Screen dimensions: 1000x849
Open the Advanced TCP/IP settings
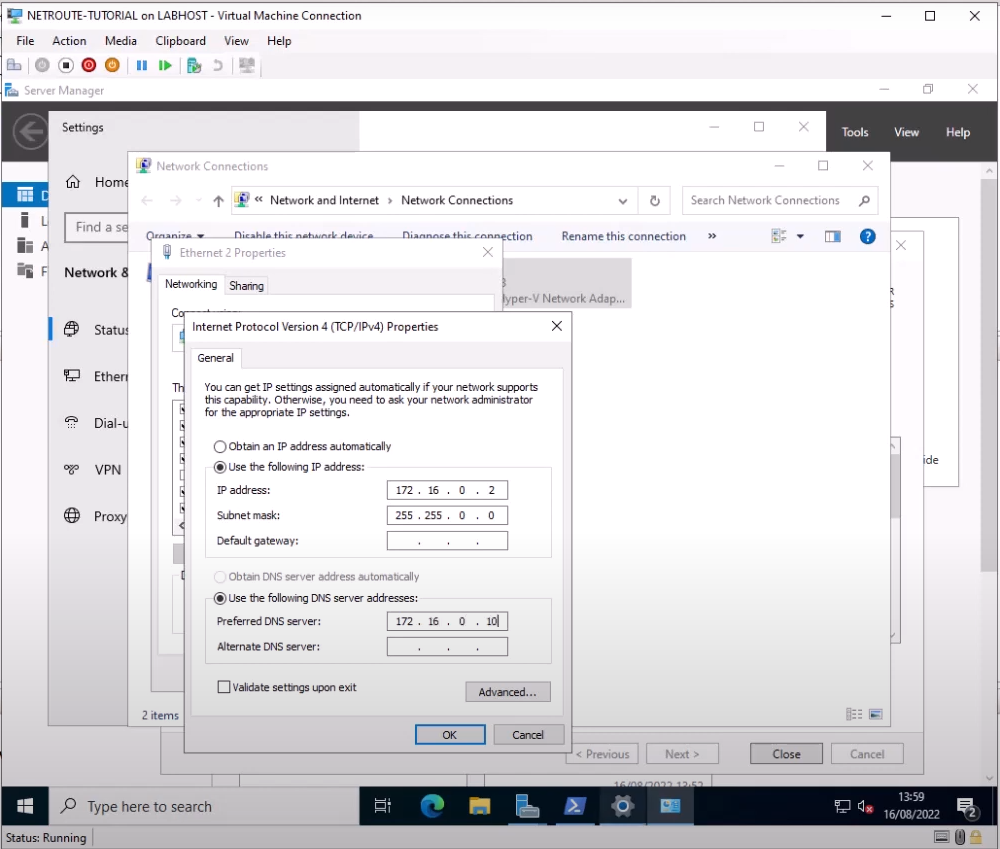[507, 691]
